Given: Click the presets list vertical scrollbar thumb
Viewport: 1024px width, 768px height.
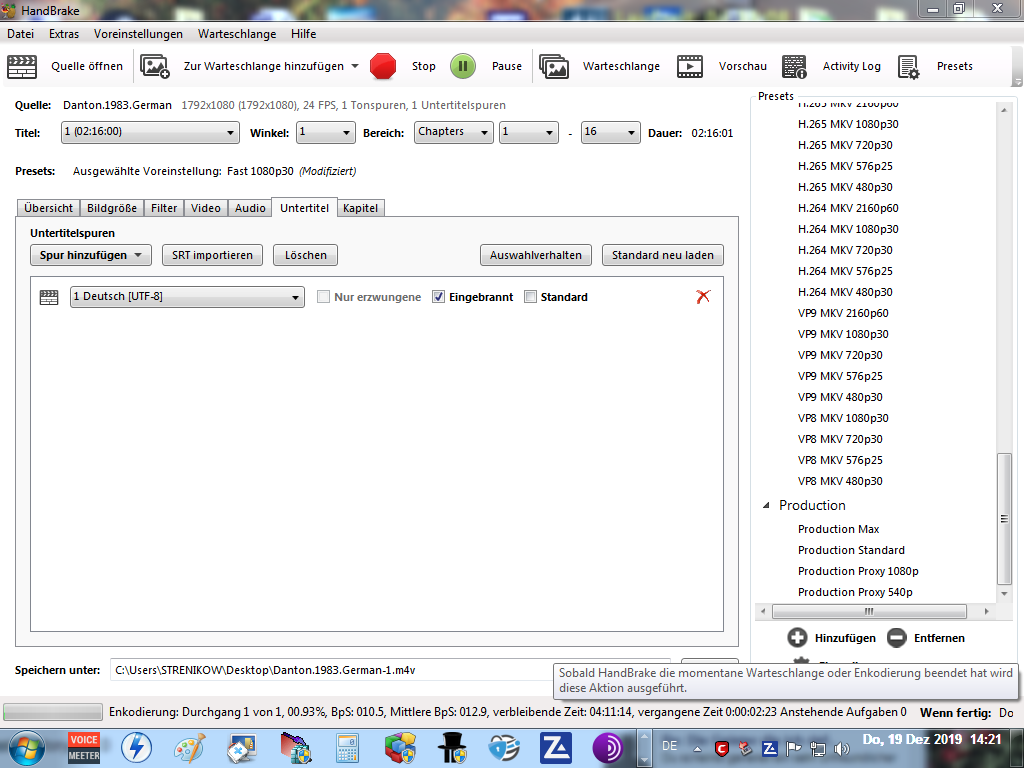Looking at the screenshot, I should 1004,519.
